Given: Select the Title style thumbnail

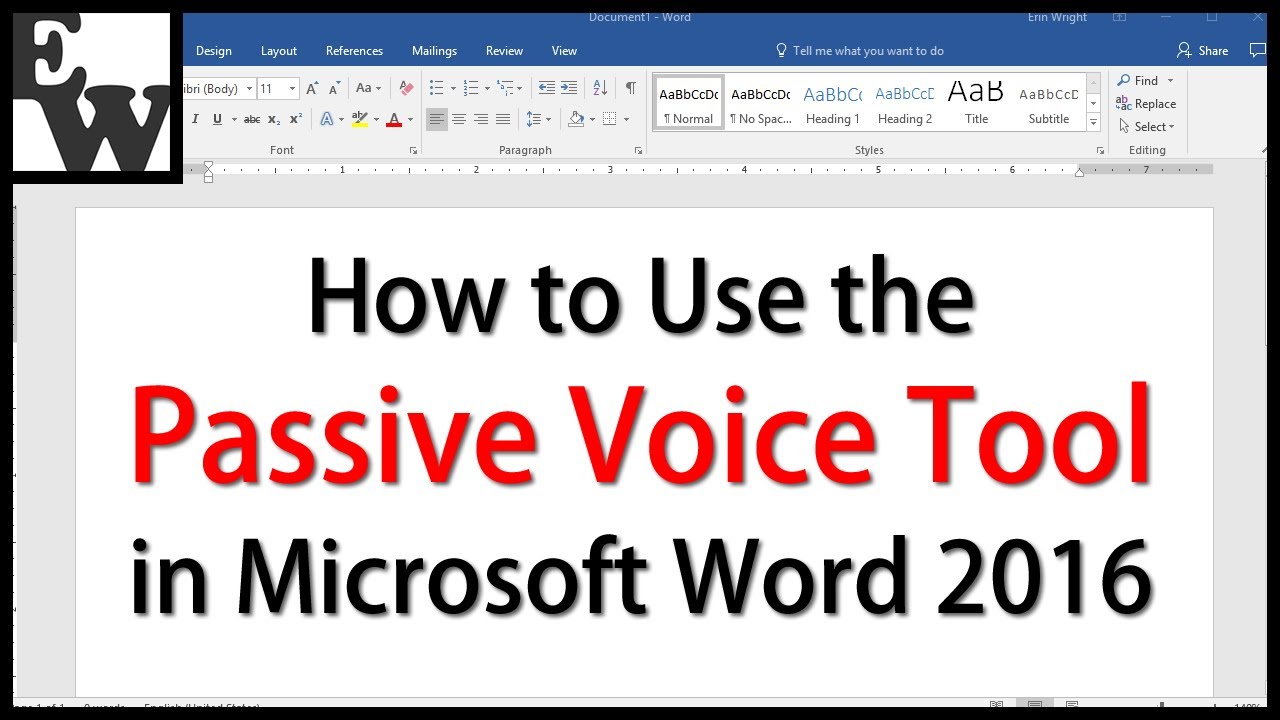Looking at the screenshot, I should coord(976,105).
